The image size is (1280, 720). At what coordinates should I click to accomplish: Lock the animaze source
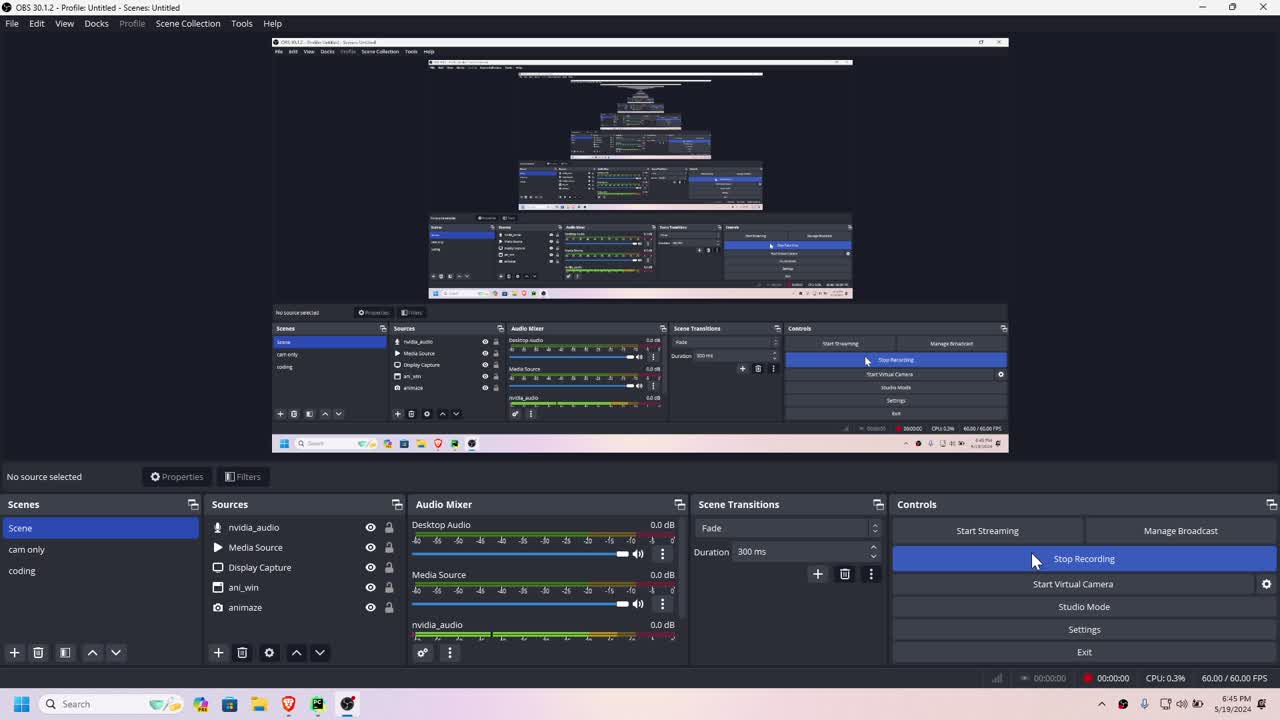pyautogui.click(x=389, y=607)
